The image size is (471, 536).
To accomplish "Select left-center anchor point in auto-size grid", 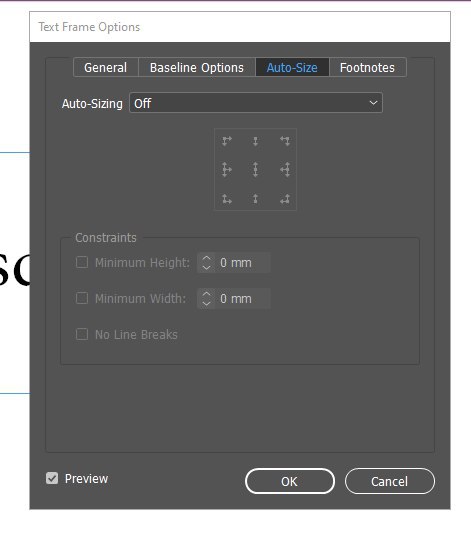I will pos(227,170).
